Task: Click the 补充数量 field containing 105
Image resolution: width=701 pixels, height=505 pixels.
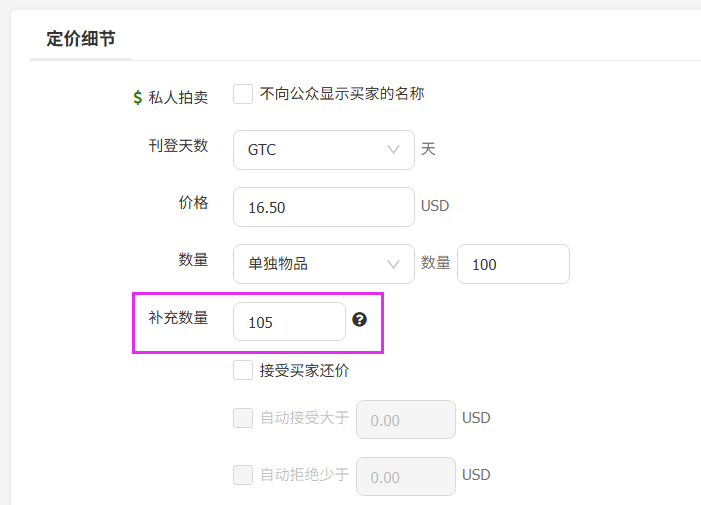Action: coord(289,321)
